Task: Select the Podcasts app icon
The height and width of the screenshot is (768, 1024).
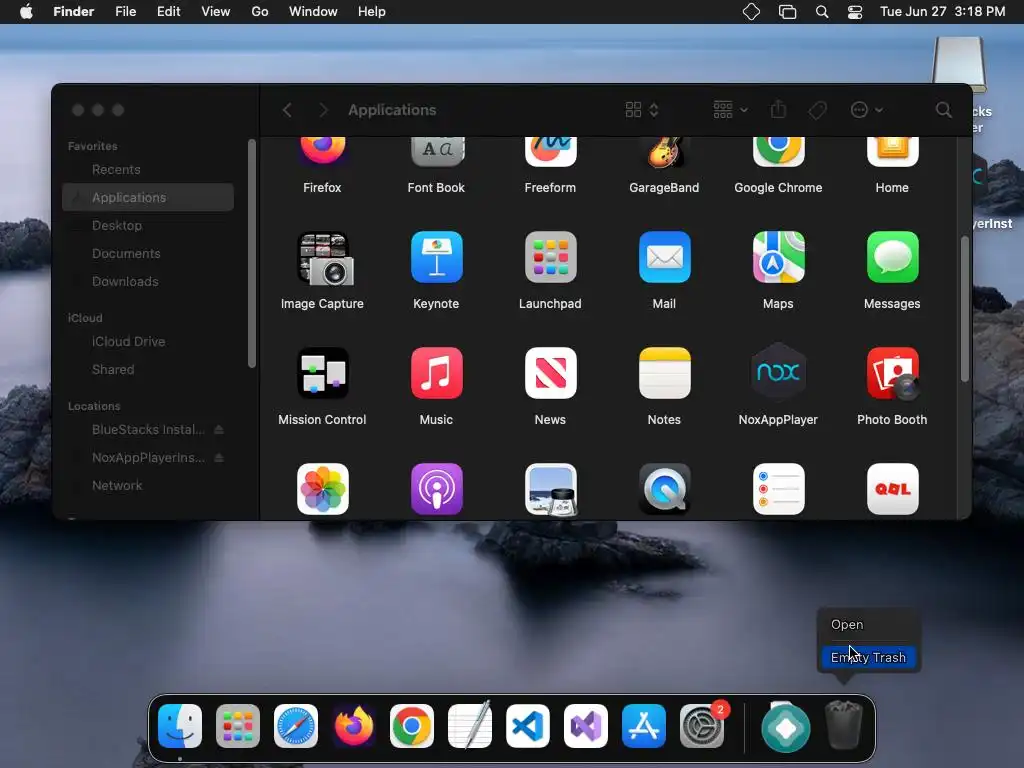Action: click(x=436, y=489)
